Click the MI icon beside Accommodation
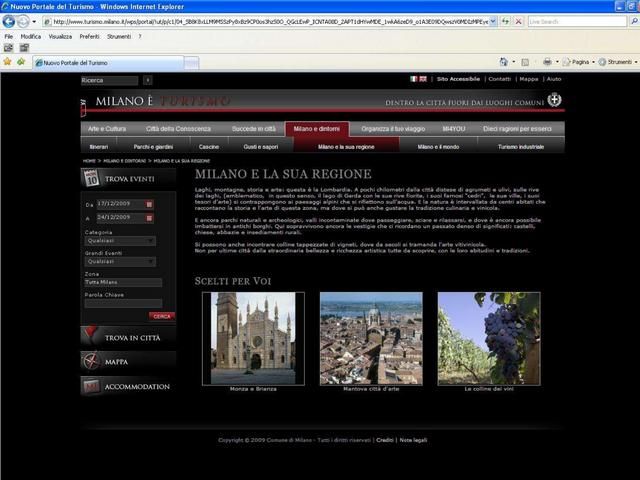The width and height of the screenshot is (640, 480). (x=91, y=386)
